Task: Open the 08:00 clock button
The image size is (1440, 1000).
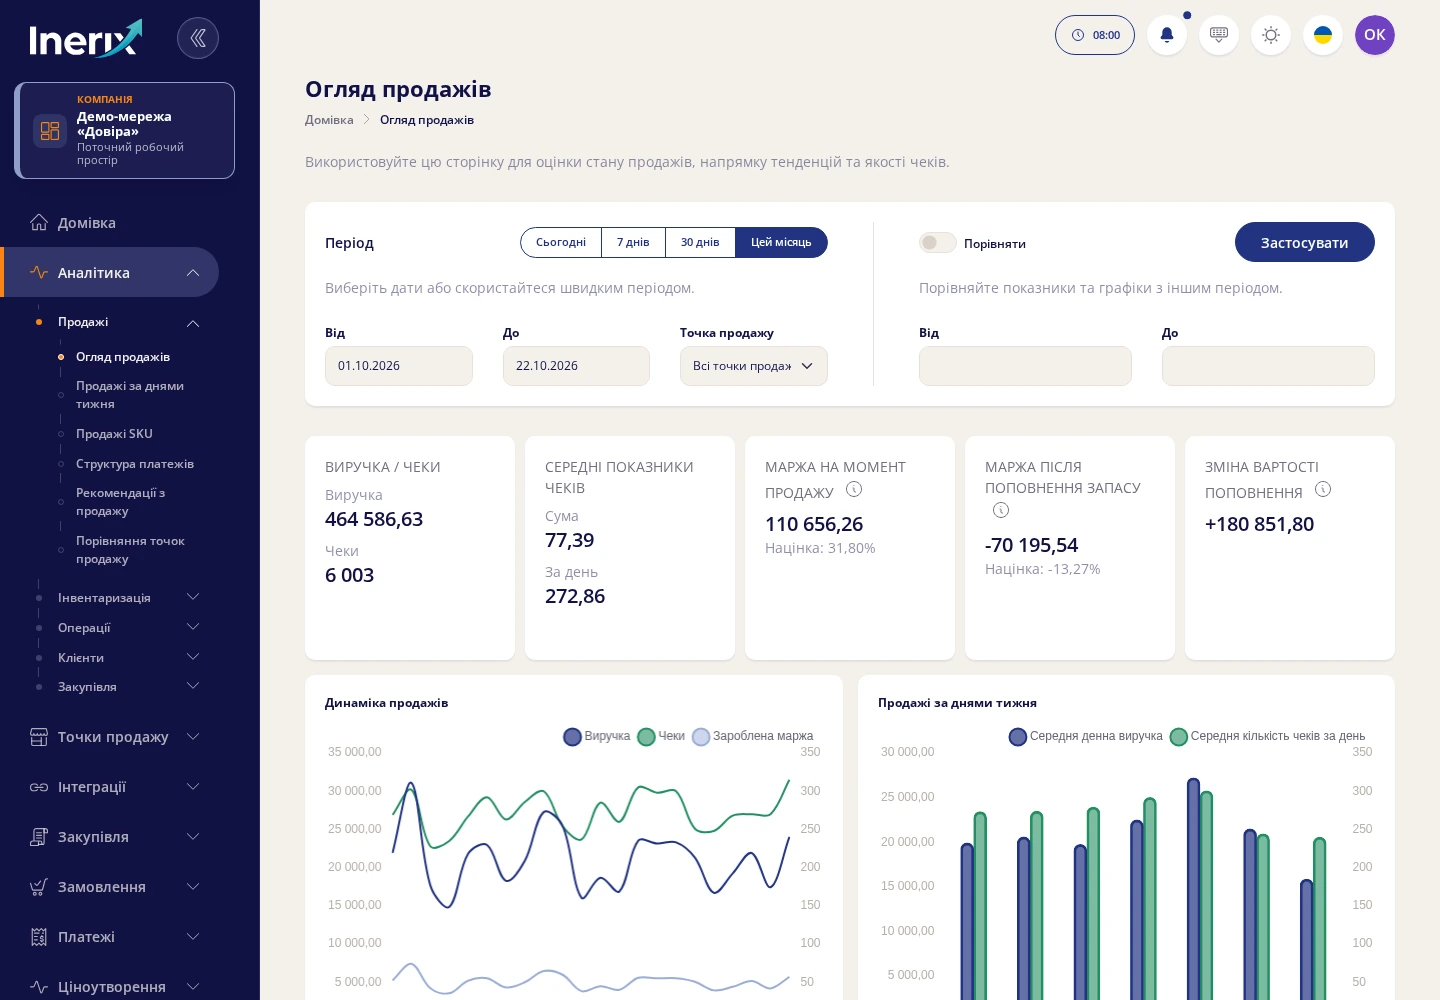Action: (x=1095, y=35)
